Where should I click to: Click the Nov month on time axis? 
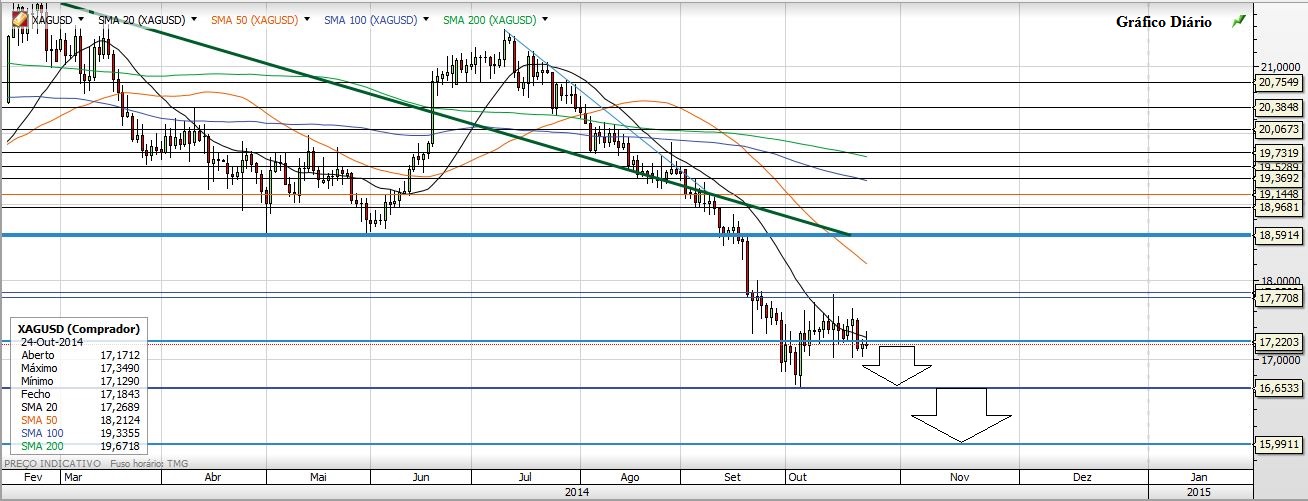pyautogui.click(x=960, y=478)
